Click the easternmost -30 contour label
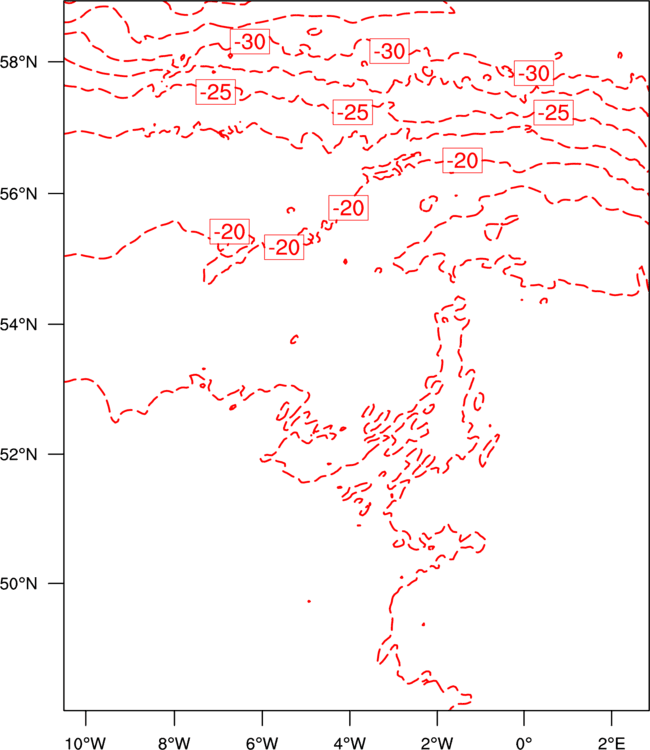 534,73
